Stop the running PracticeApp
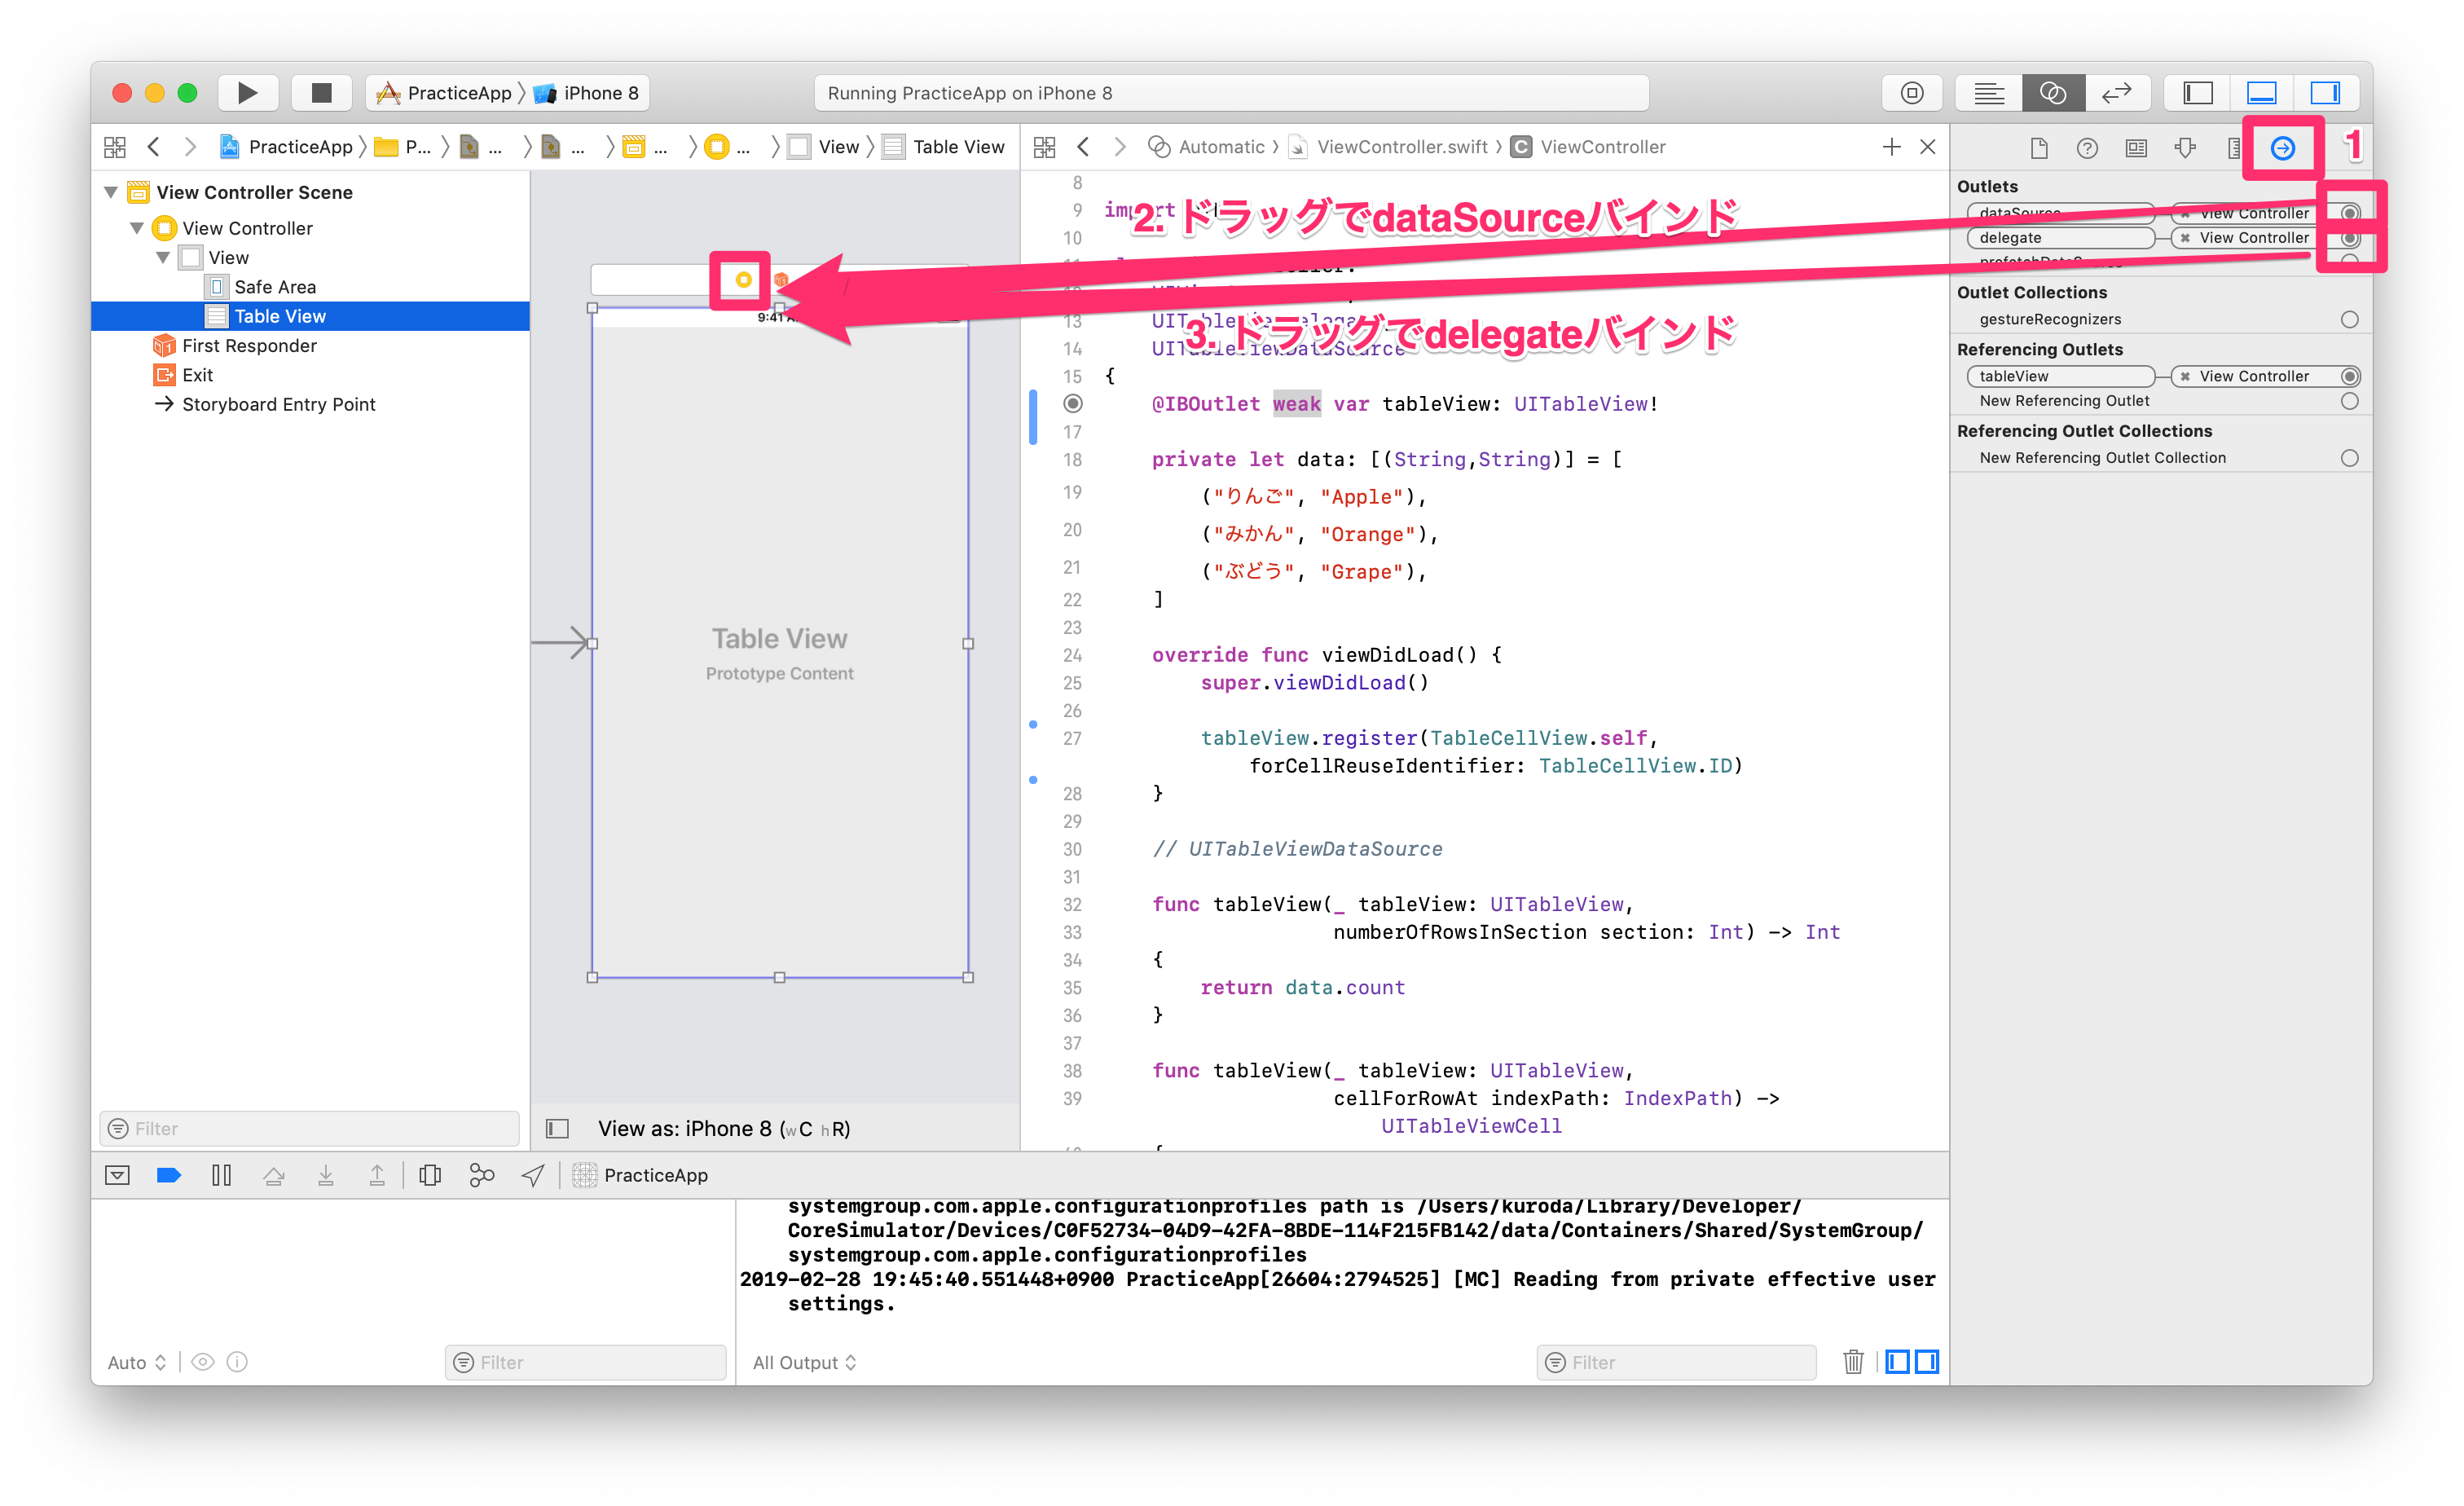 321,93
